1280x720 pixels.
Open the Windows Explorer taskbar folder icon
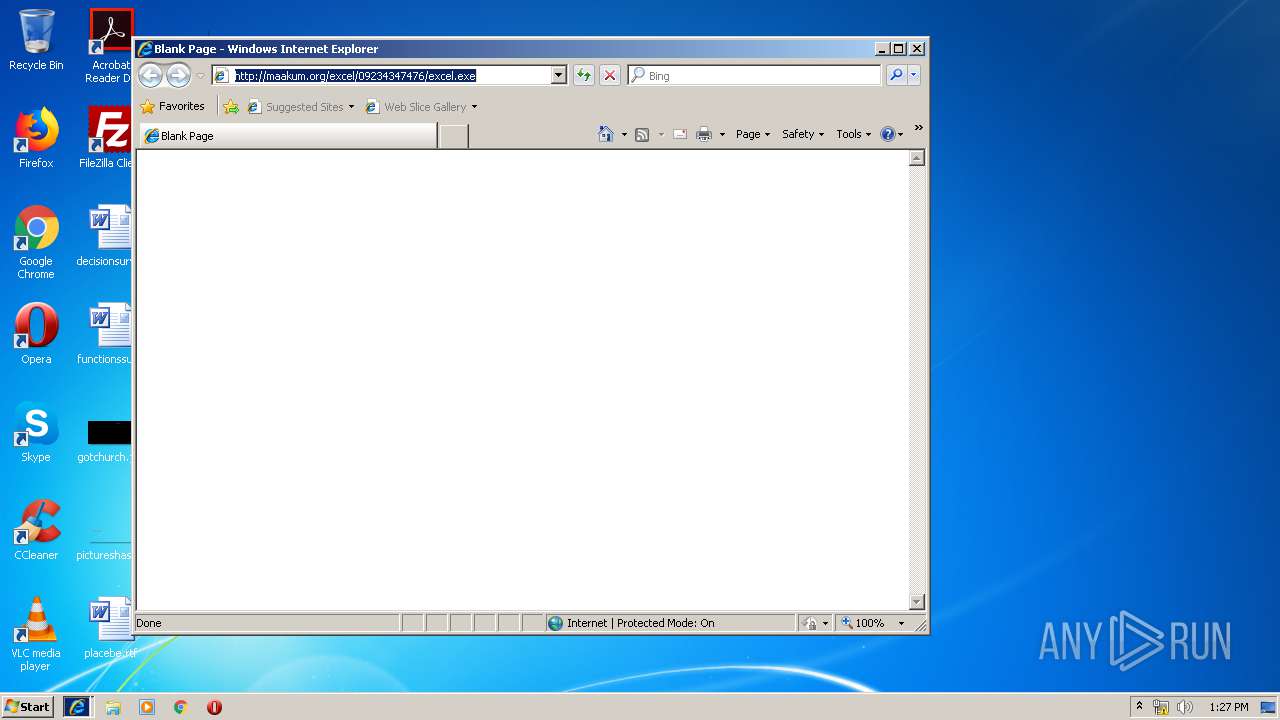click(x=113, y=707)
